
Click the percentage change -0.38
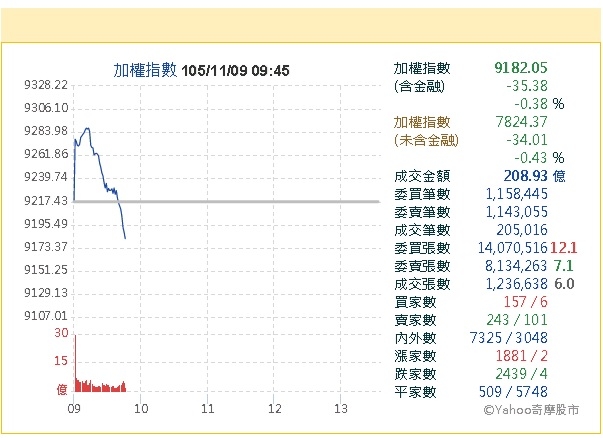click(x=531, y=104)
